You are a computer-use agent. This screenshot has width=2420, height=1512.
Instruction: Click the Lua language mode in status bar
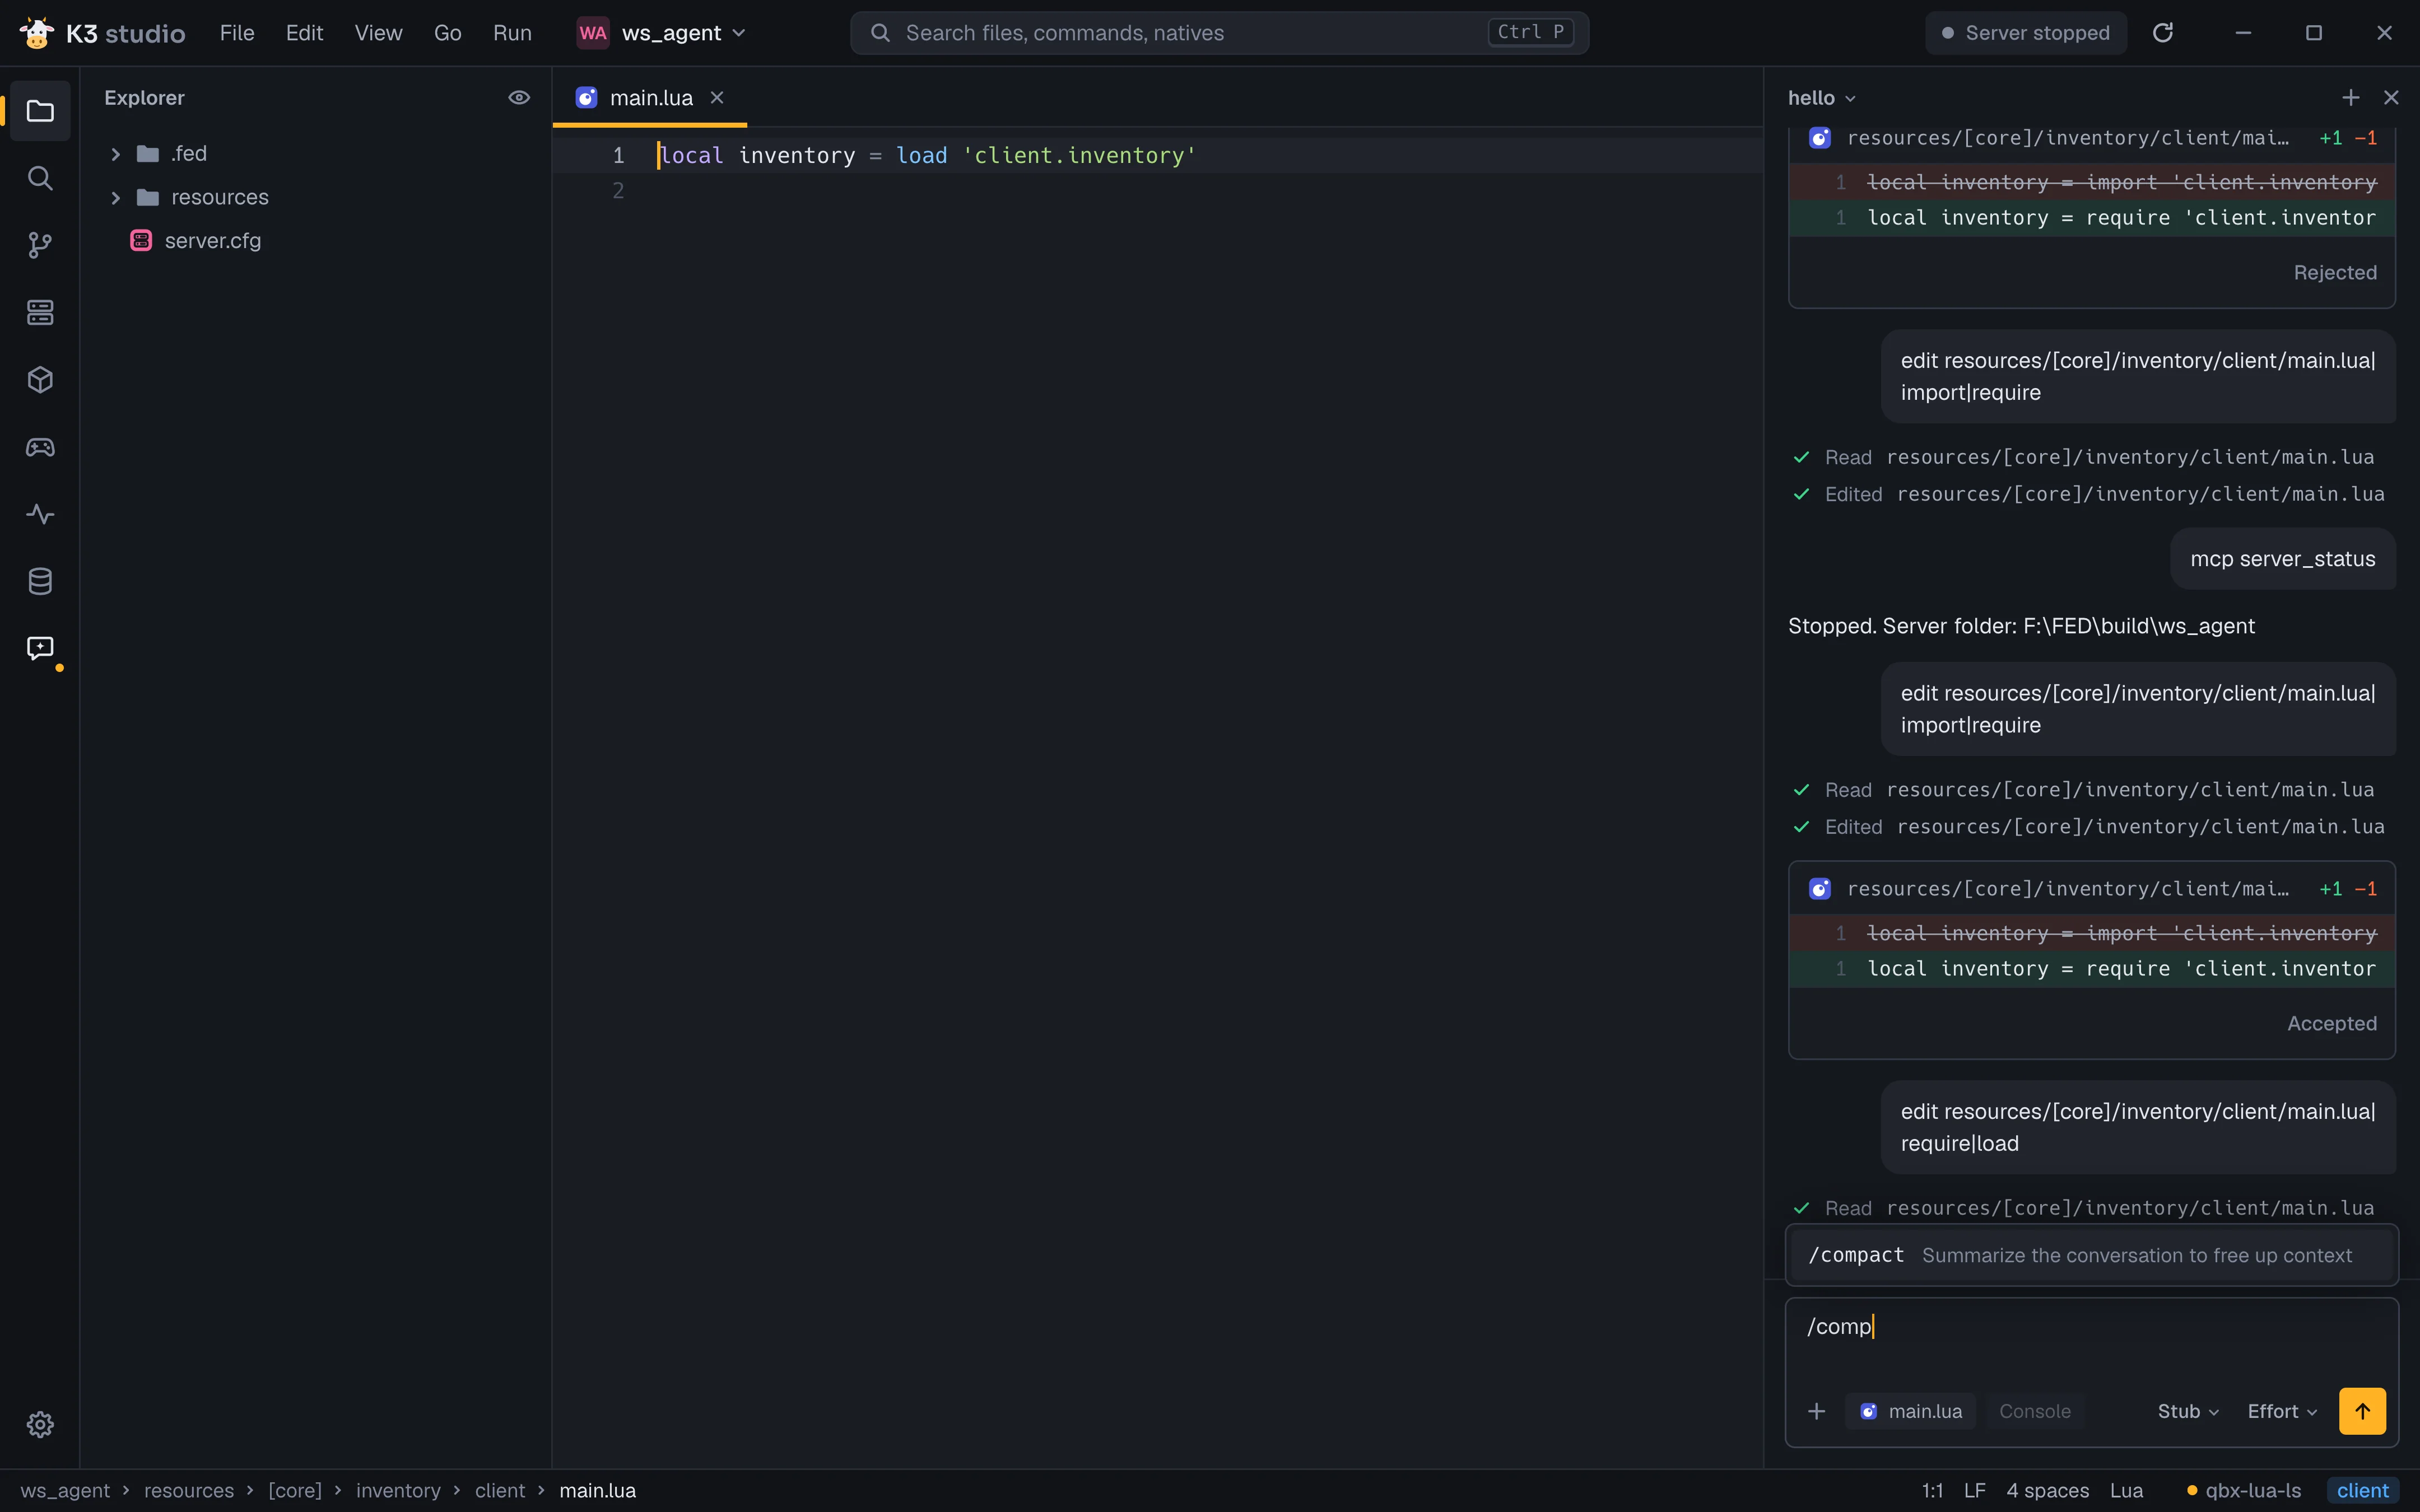click(x=2126, y=1490)
